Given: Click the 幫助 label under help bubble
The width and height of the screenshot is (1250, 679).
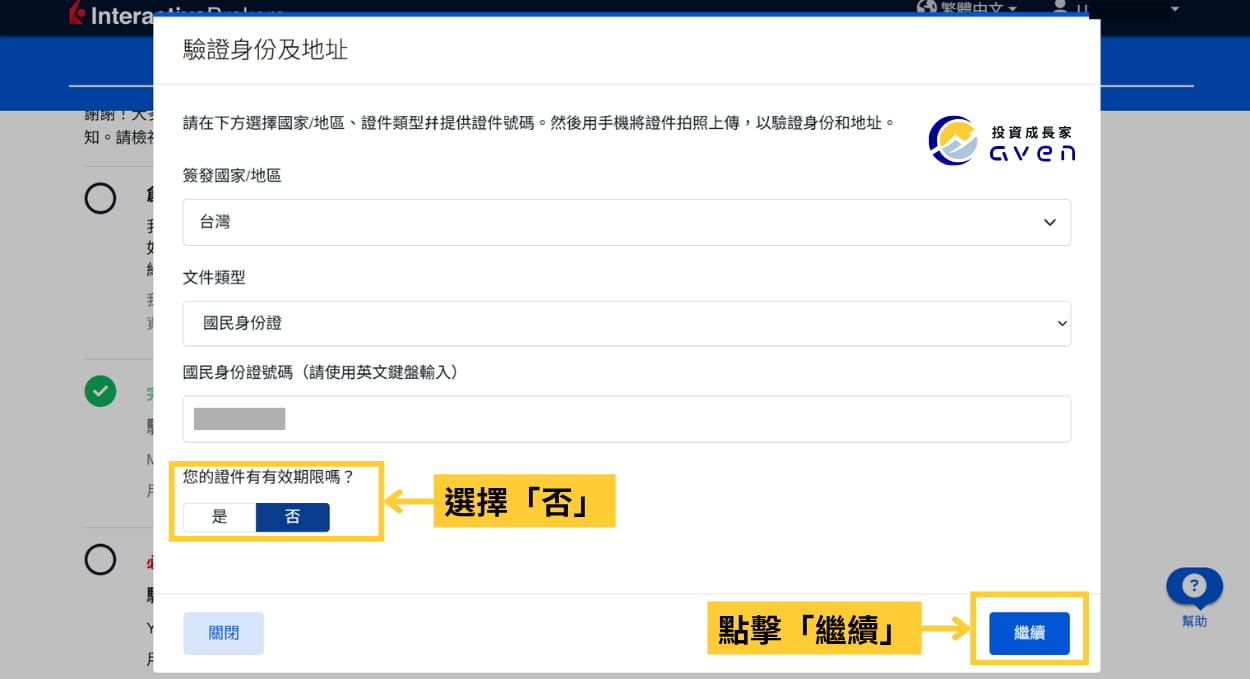Looking at the screenshot, I should tap(1195, 621).
